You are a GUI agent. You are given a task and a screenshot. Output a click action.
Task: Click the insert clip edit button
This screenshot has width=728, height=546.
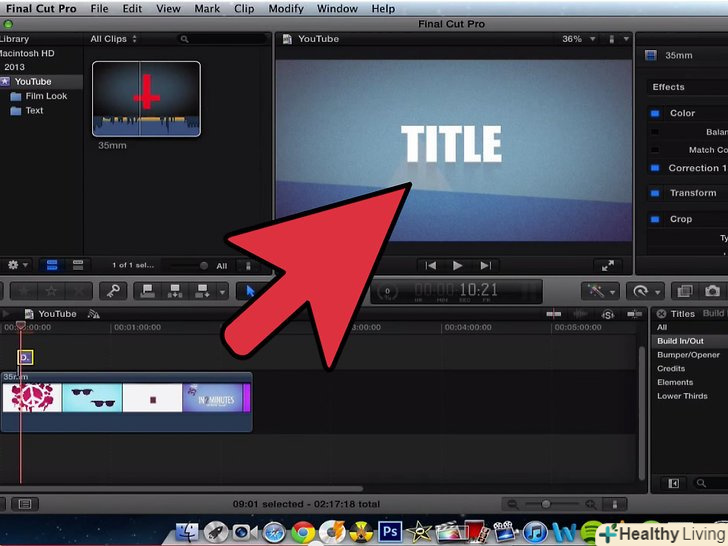pos(175,291)
